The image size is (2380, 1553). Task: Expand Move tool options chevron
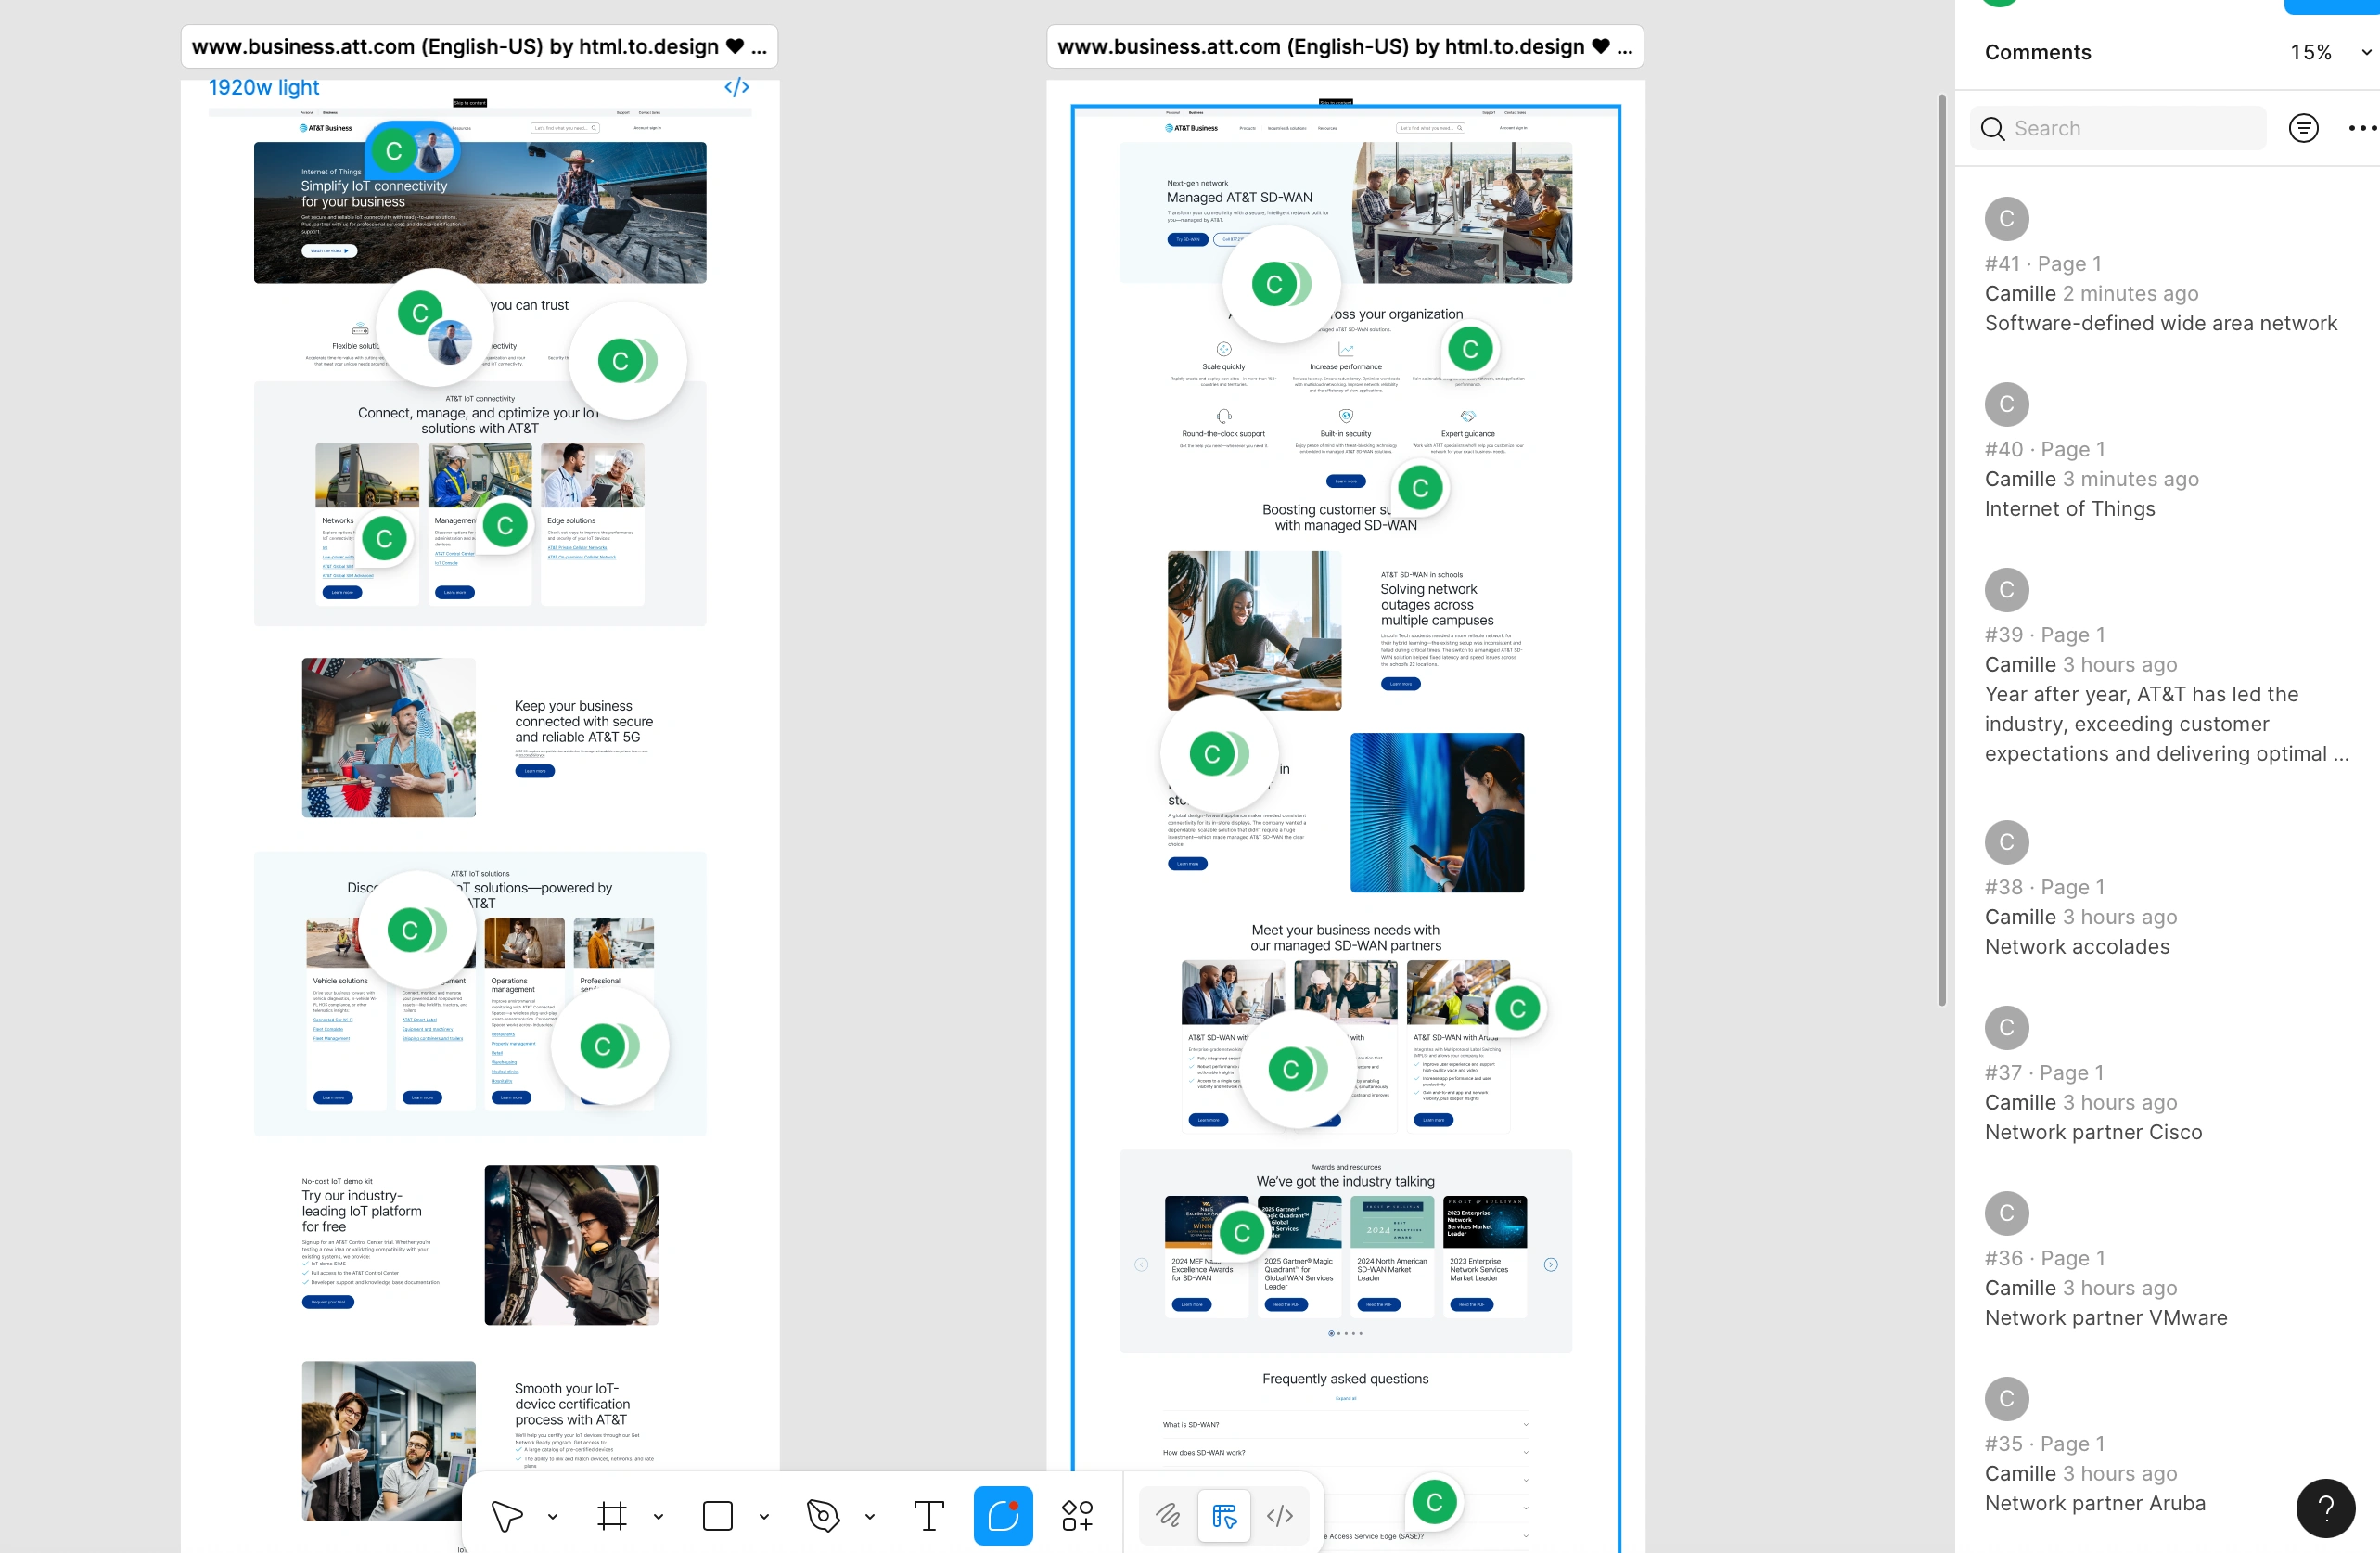pyautogui.click(x=552, y=1517)
